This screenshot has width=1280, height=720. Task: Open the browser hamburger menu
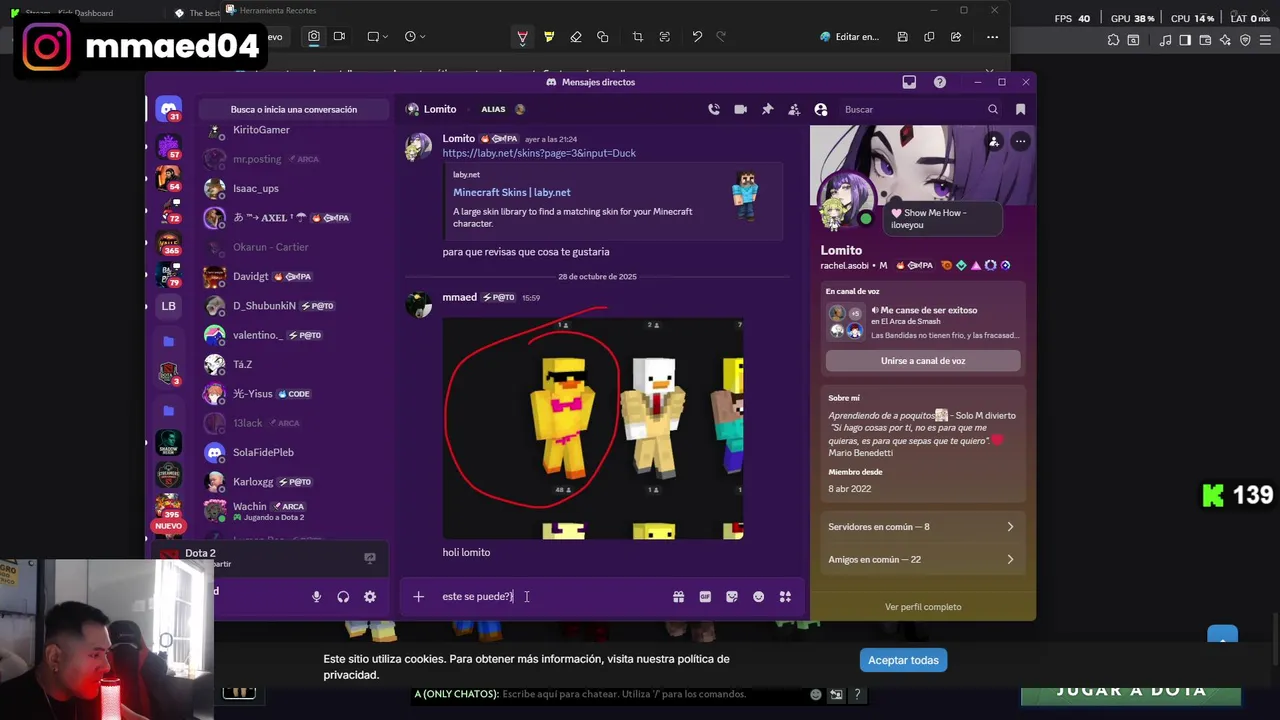coord(1264,40)
